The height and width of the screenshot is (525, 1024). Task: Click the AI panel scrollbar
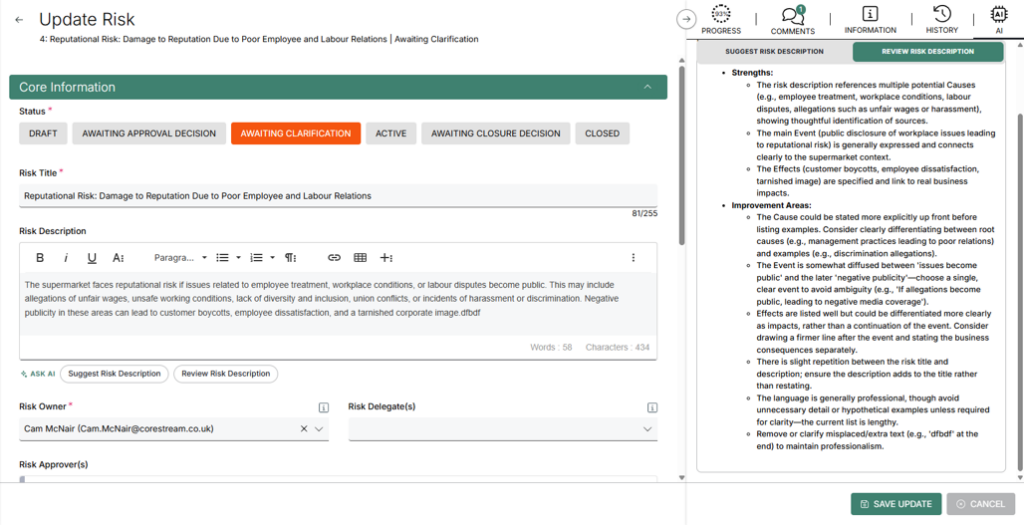tap(1020, 291)
